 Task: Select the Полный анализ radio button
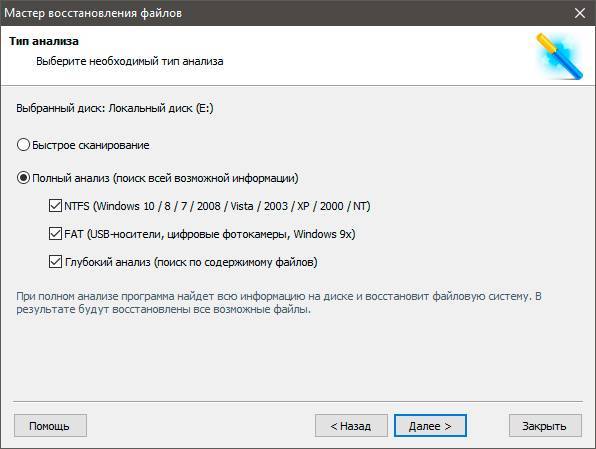[x=23, y=178]
